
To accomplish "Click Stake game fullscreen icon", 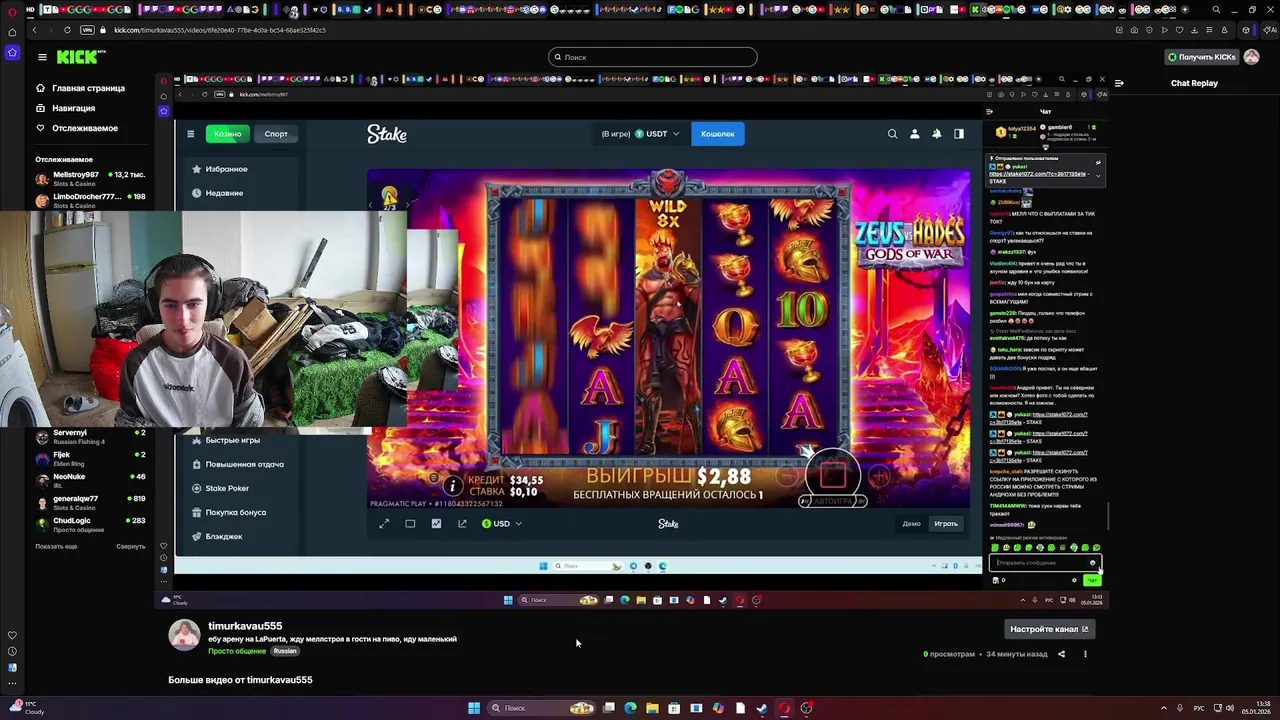I will click(384, 524).
